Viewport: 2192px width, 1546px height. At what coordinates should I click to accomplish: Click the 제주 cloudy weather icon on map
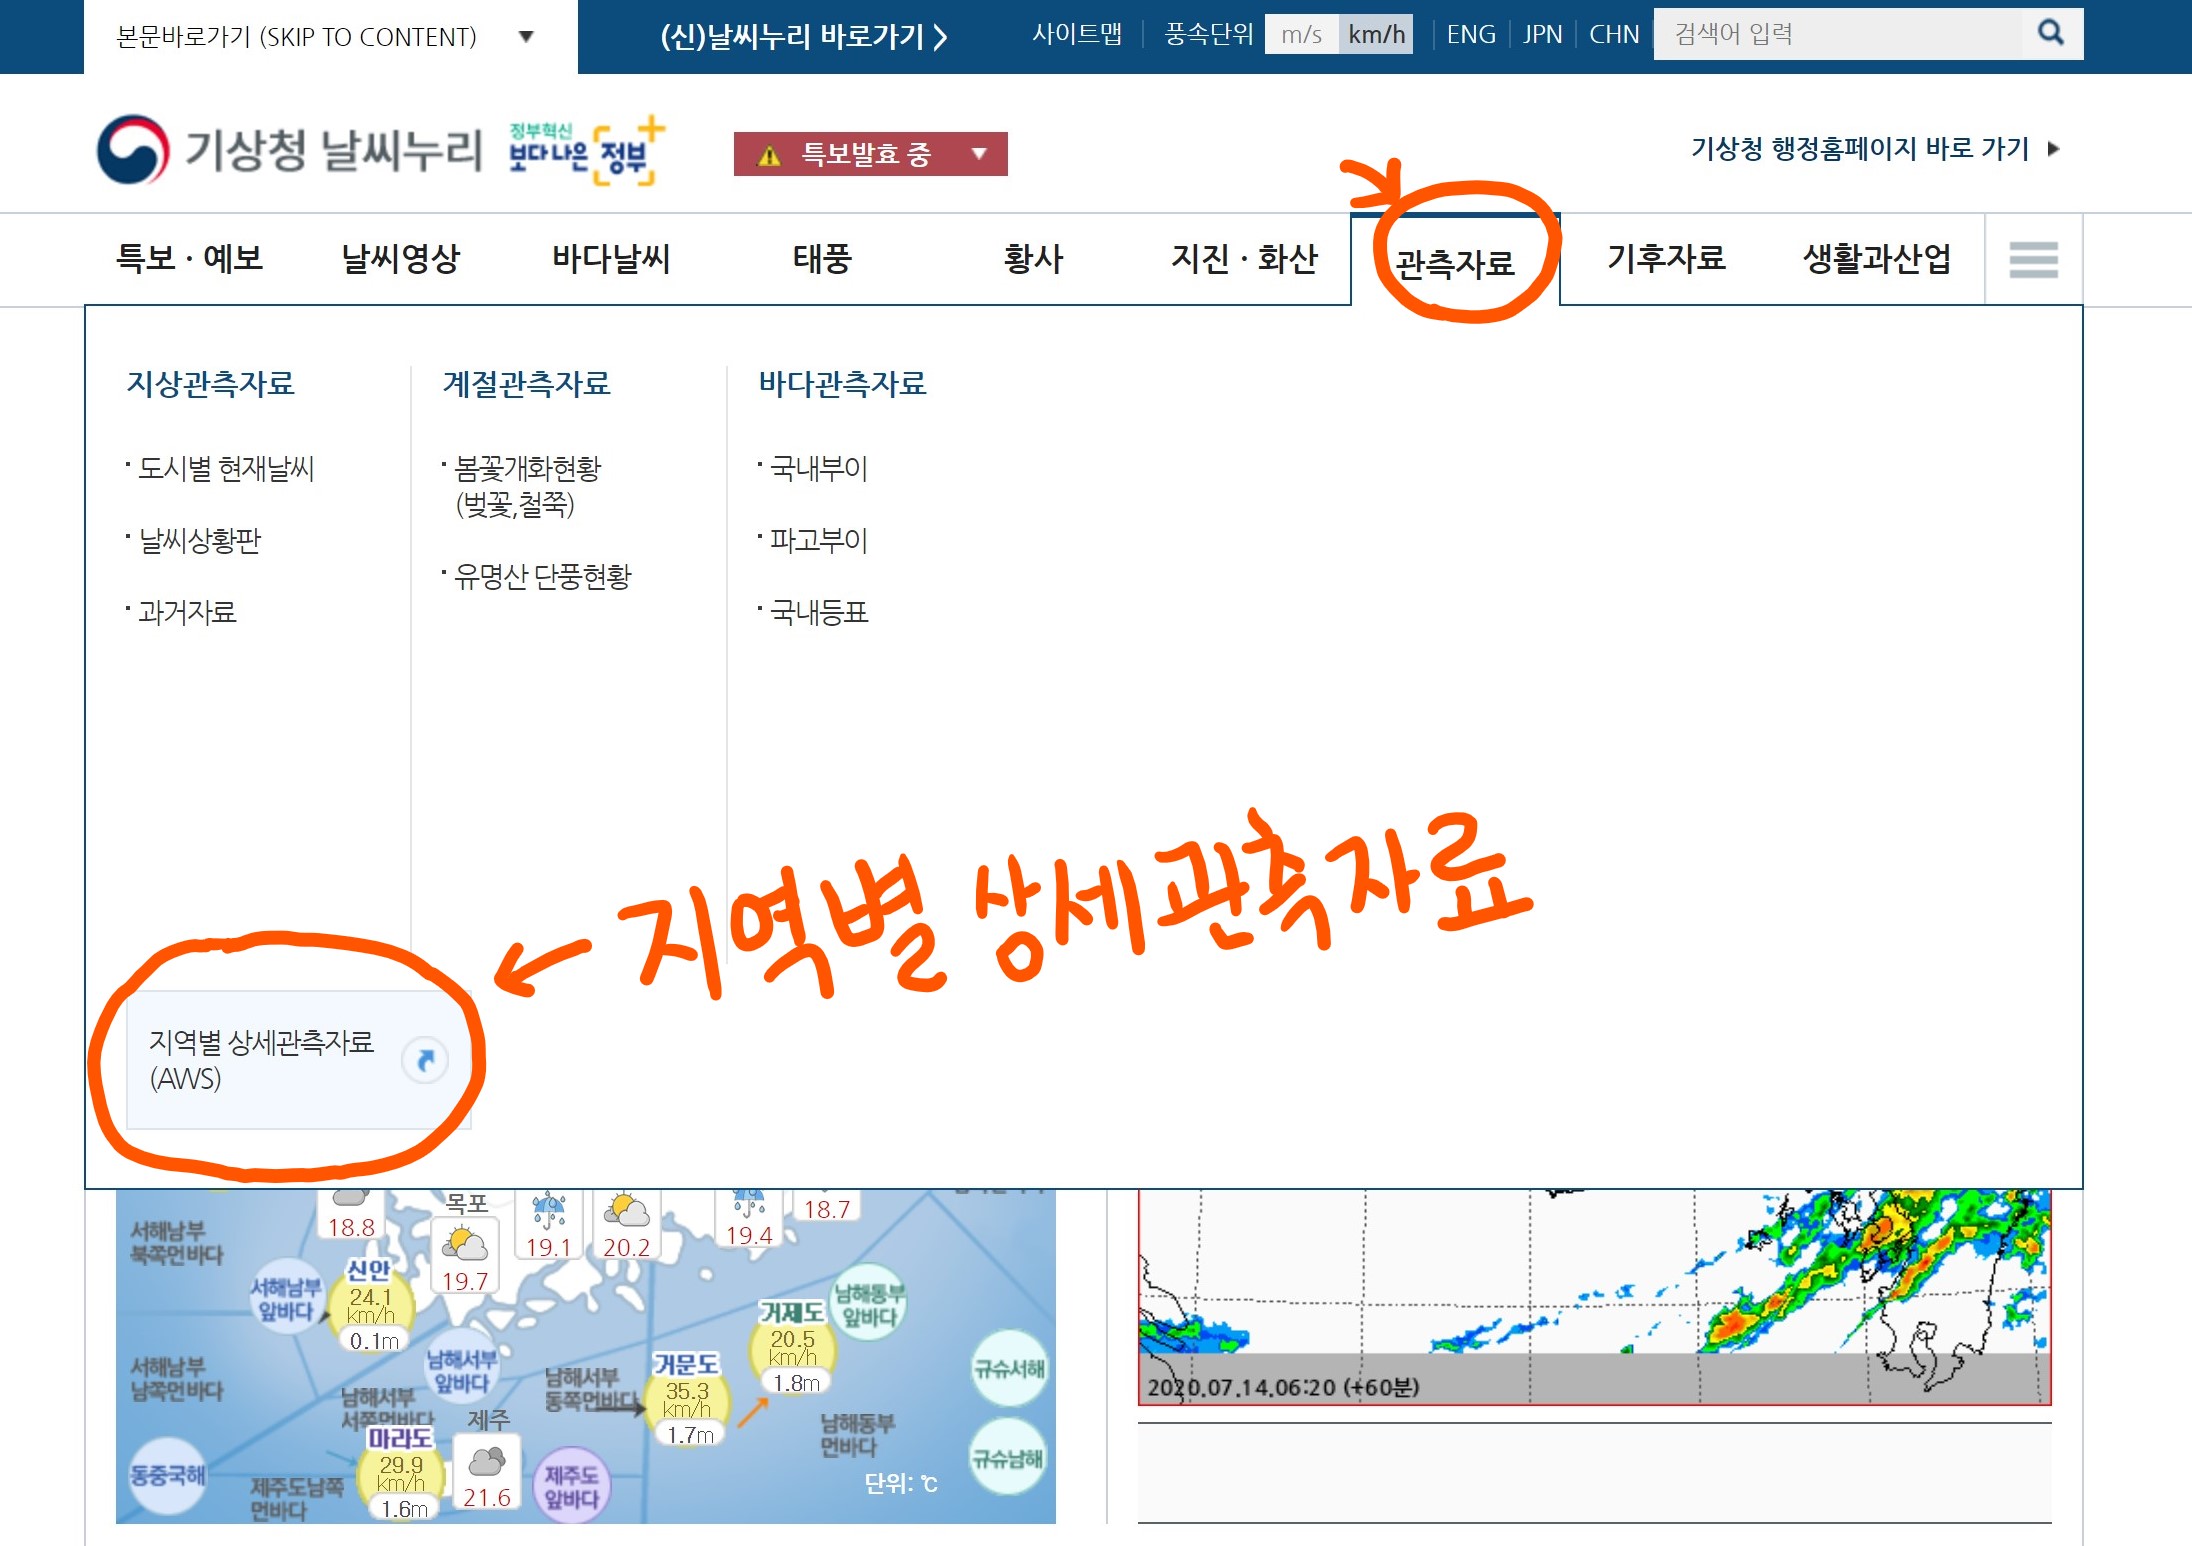[487, 1461]
